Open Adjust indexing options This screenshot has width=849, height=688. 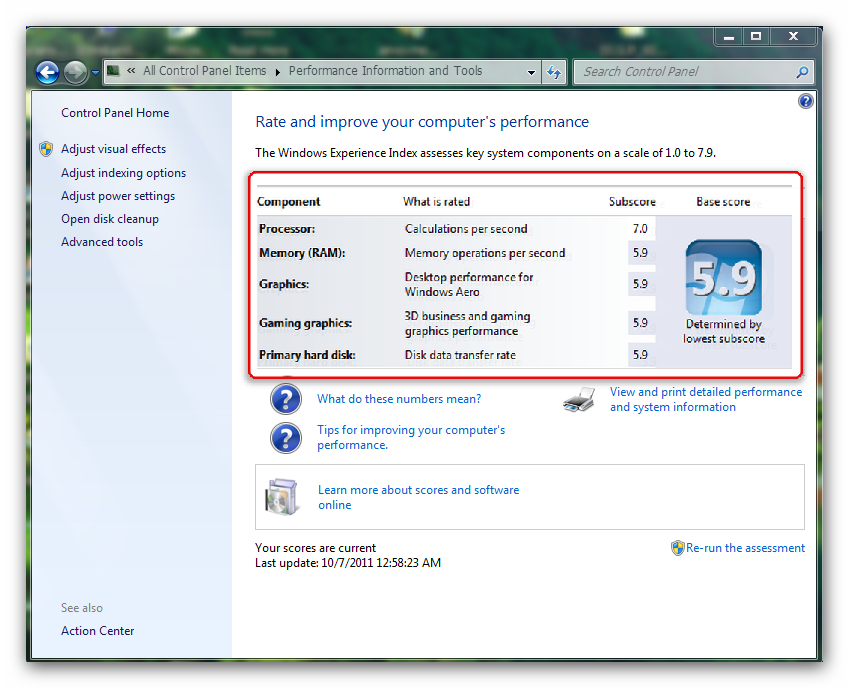pyautogui.click(x=123, y=173)
